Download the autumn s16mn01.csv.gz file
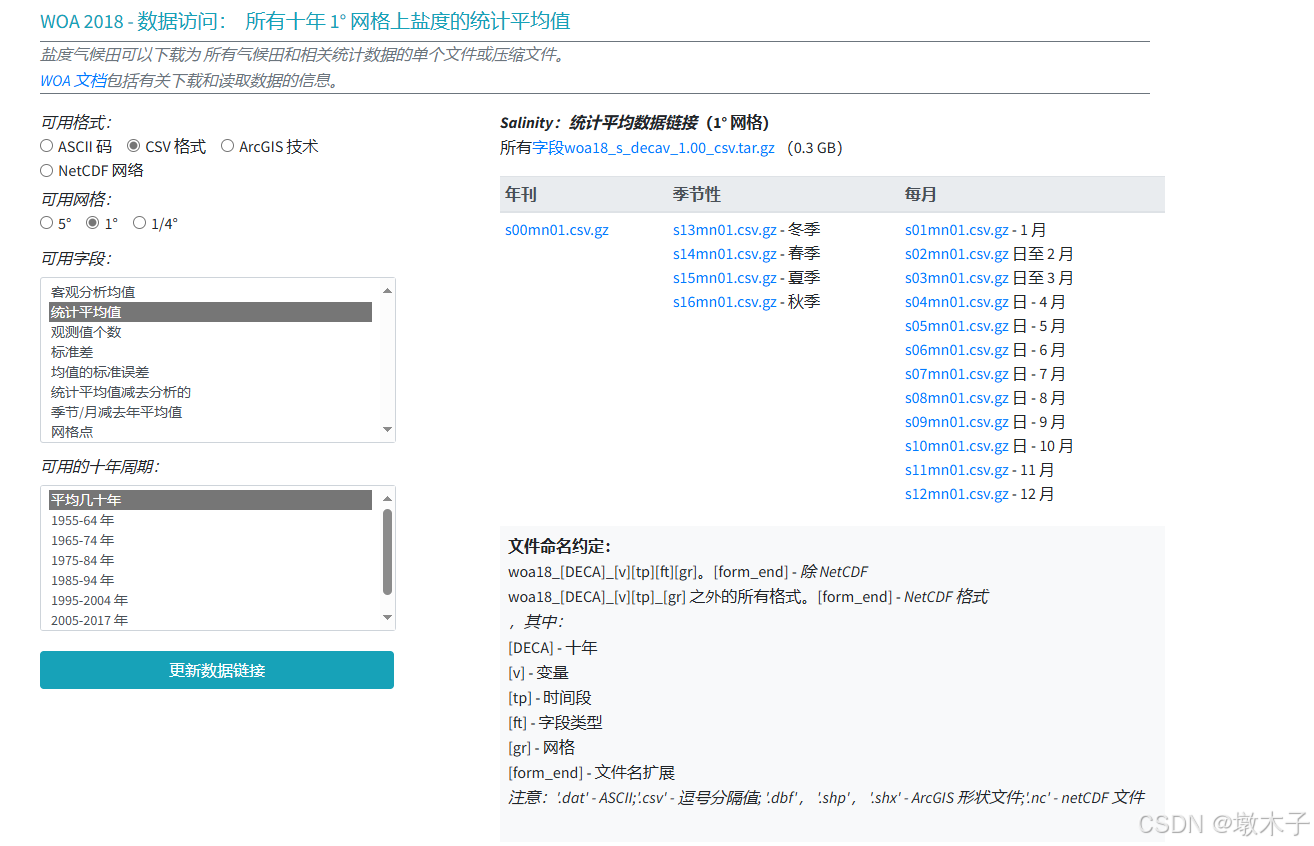 pos(726,301)
